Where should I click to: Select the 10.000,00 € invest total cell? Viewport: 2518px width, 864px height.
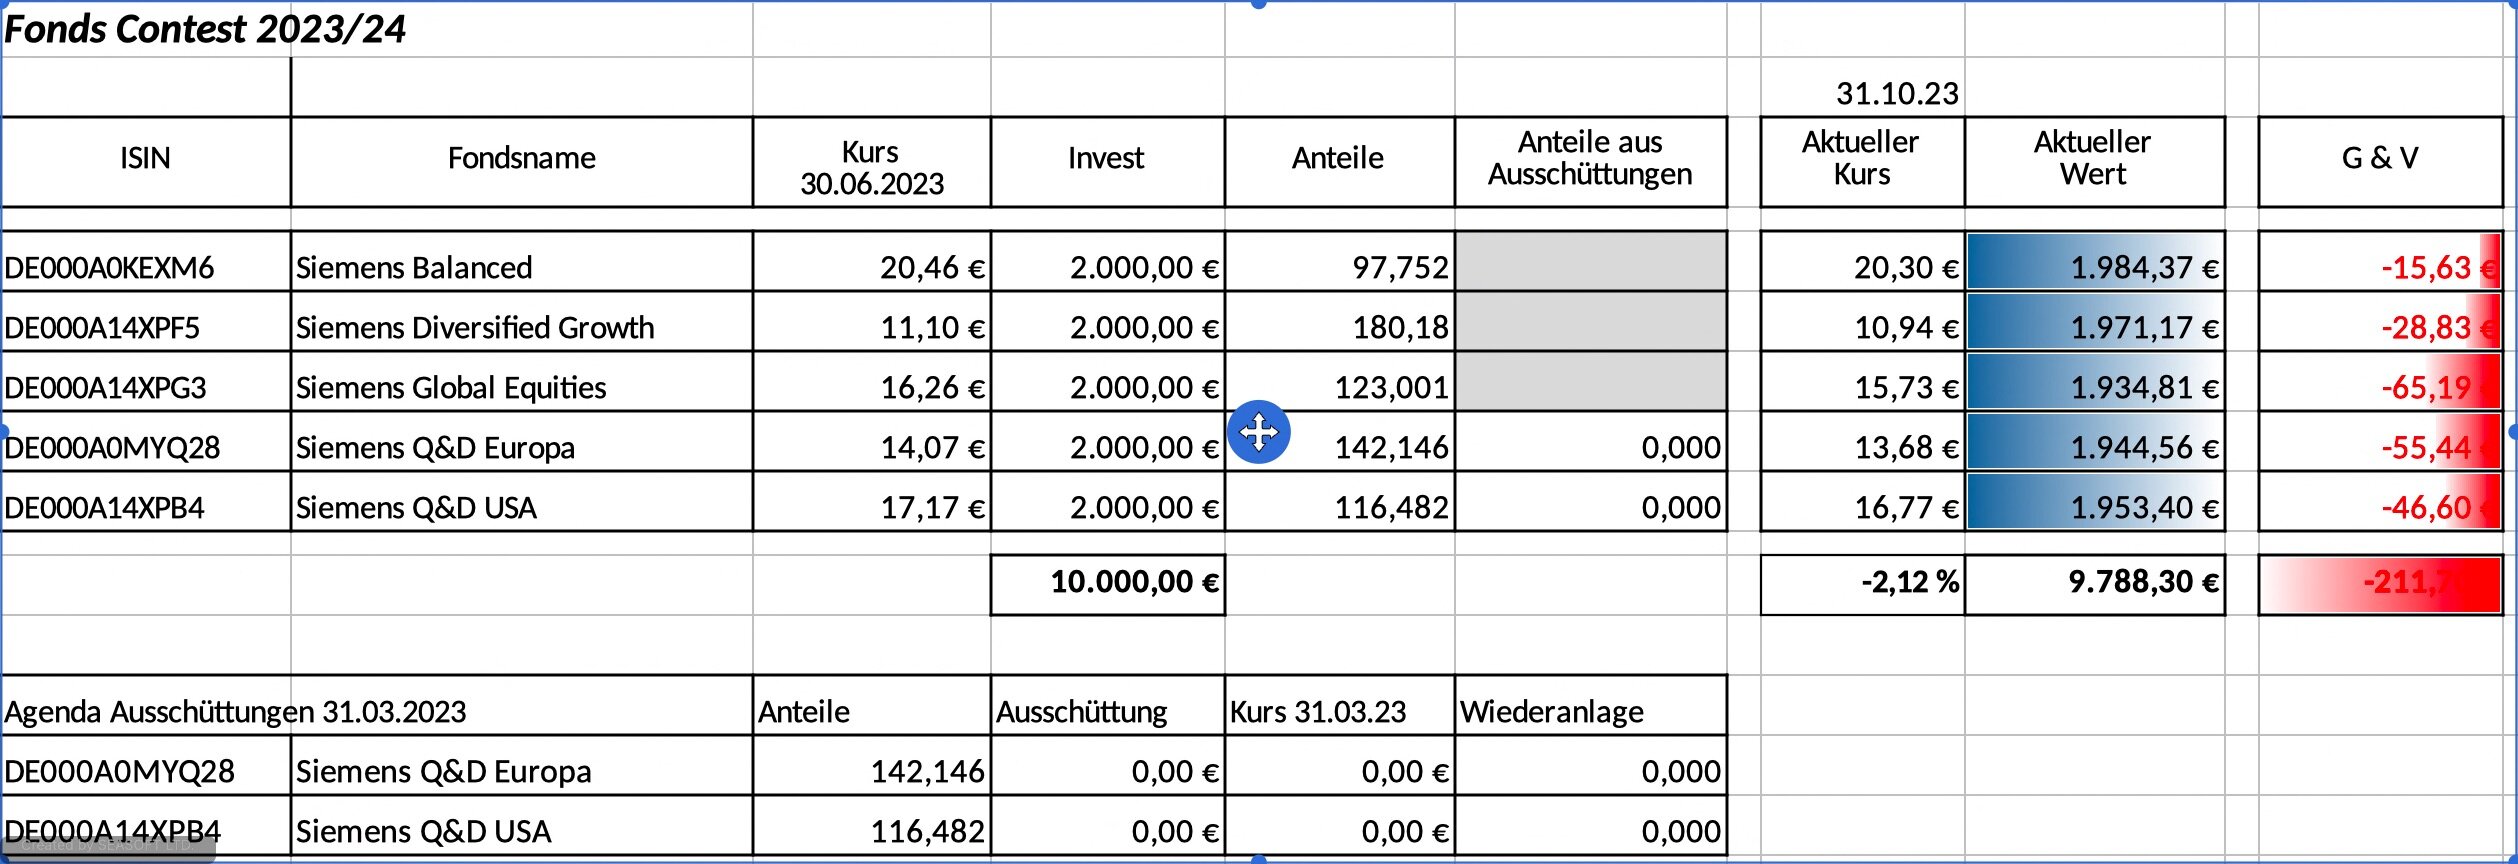point(1107,582)
